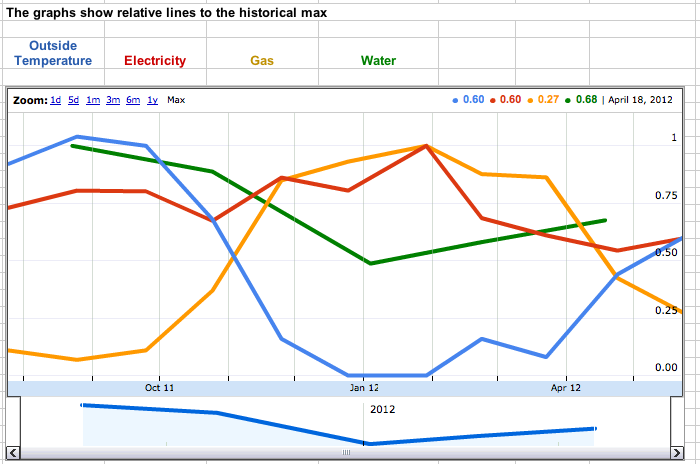Click the blue legend dot for temperature
700x464 pixels.
pyautogui.click(x=456, y=100)
